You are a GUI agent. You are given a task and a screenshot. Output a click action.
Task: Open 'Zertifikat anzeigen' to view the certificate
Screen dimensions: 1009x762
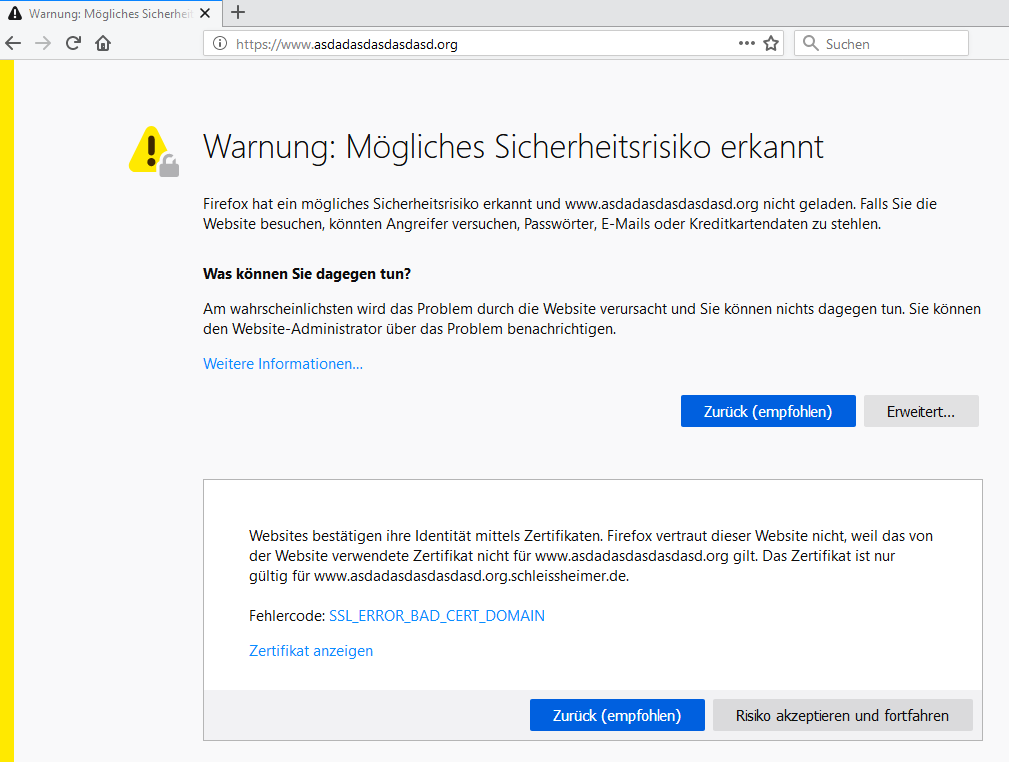click(x=311, y=651)
